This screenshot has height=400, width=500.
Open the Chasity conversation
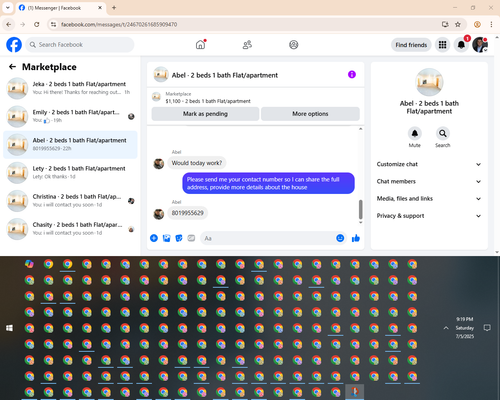point(70,229)
